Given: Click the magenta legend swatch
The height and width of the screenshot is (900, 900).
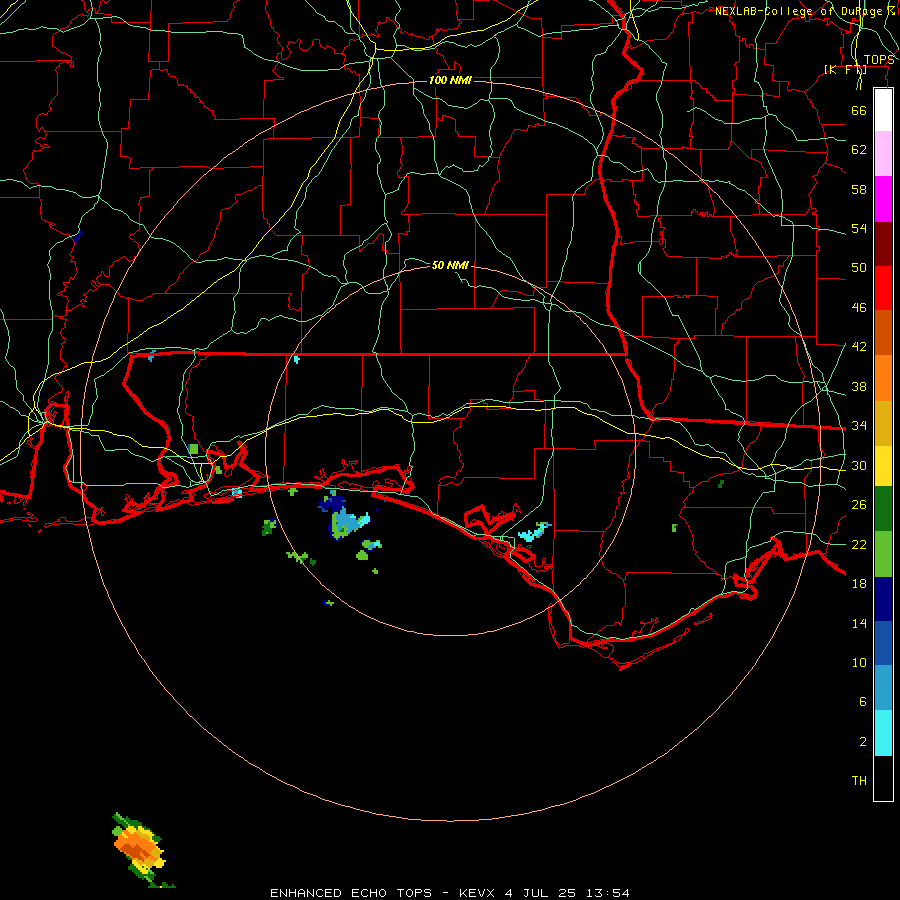Looking at the screenshot, I should pos(883,199).
